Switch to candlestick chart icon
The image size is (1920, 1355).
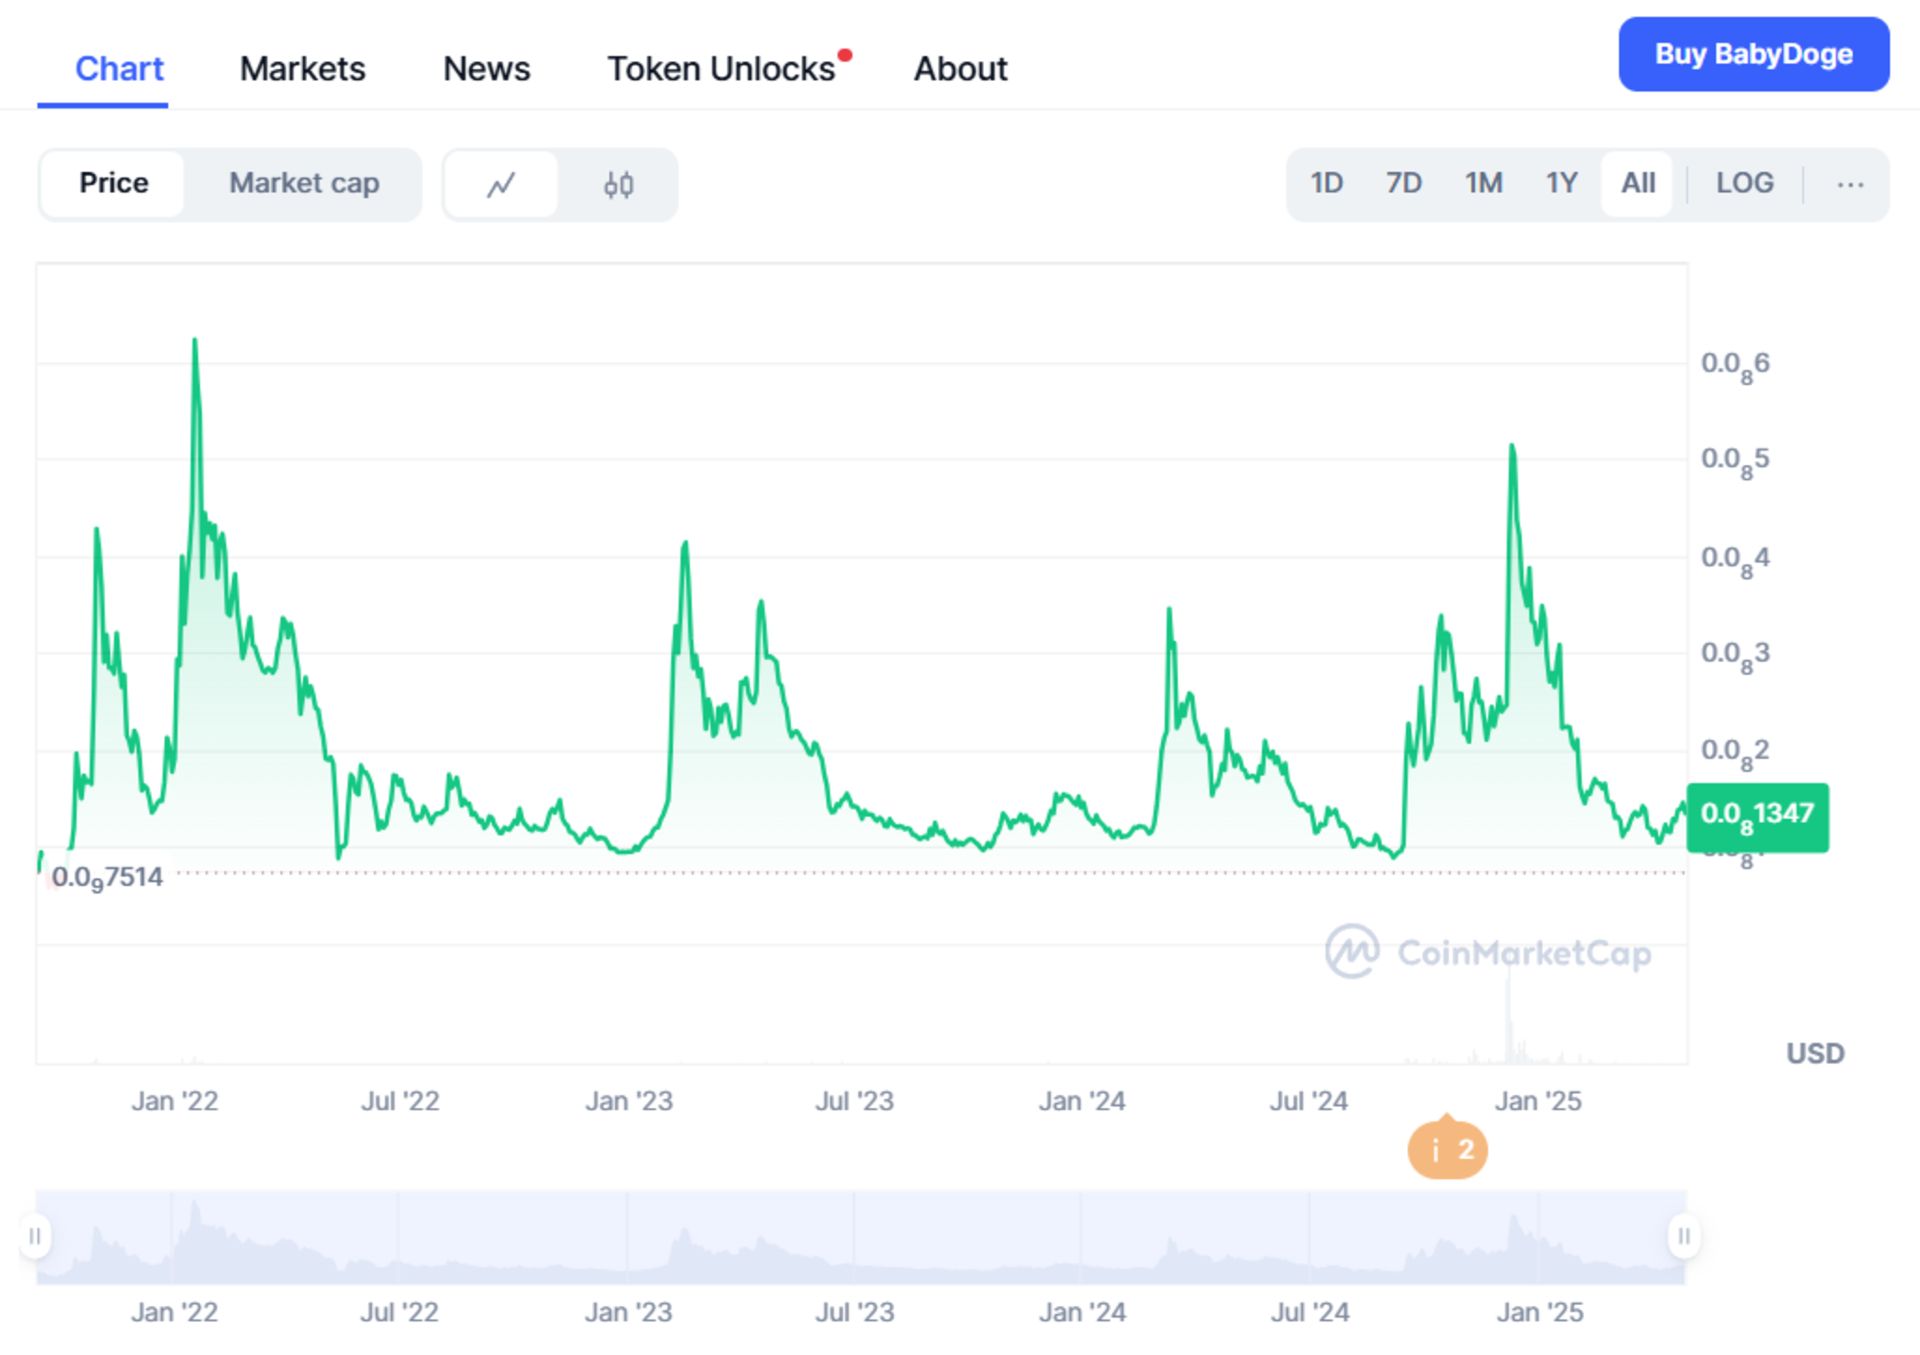point(618,185)
